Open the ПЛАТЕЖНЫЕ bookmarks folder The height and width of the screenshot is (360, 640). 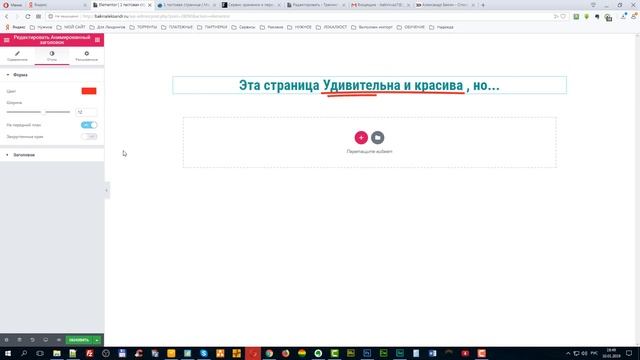(177, 27)
